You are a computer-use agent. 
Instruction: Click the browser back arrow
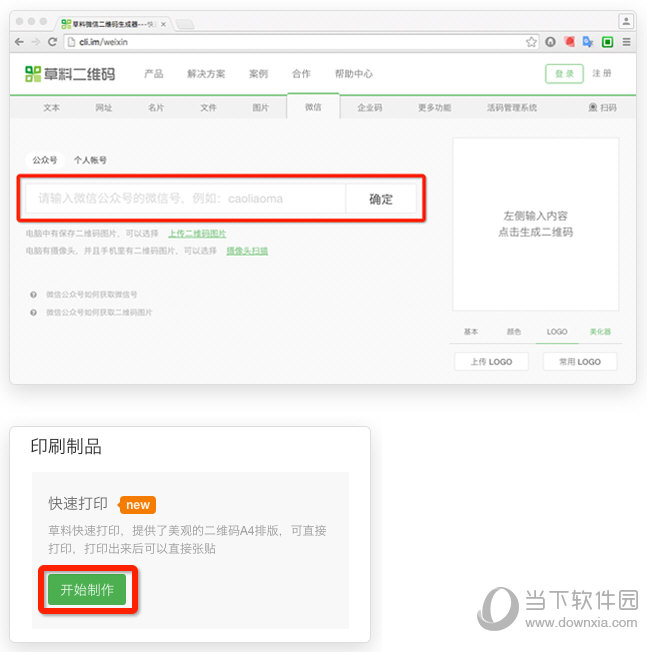coord(19,42)
